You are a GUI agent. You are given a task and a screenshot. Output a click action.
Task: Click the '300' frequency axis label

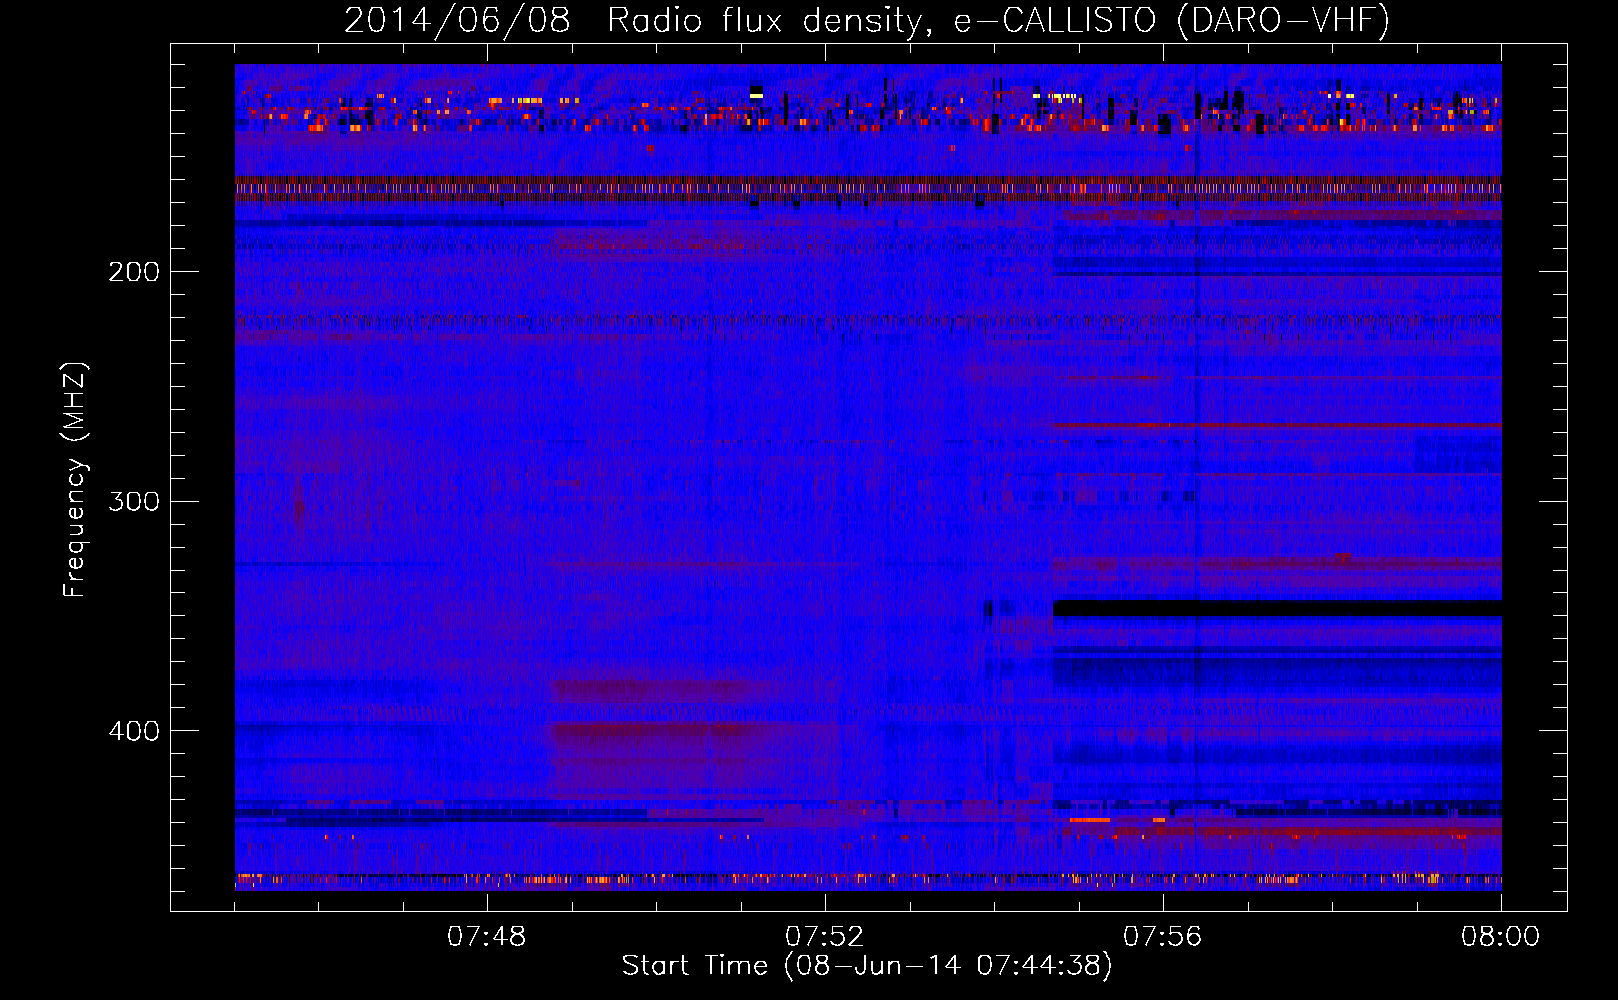tap(134, 501)
